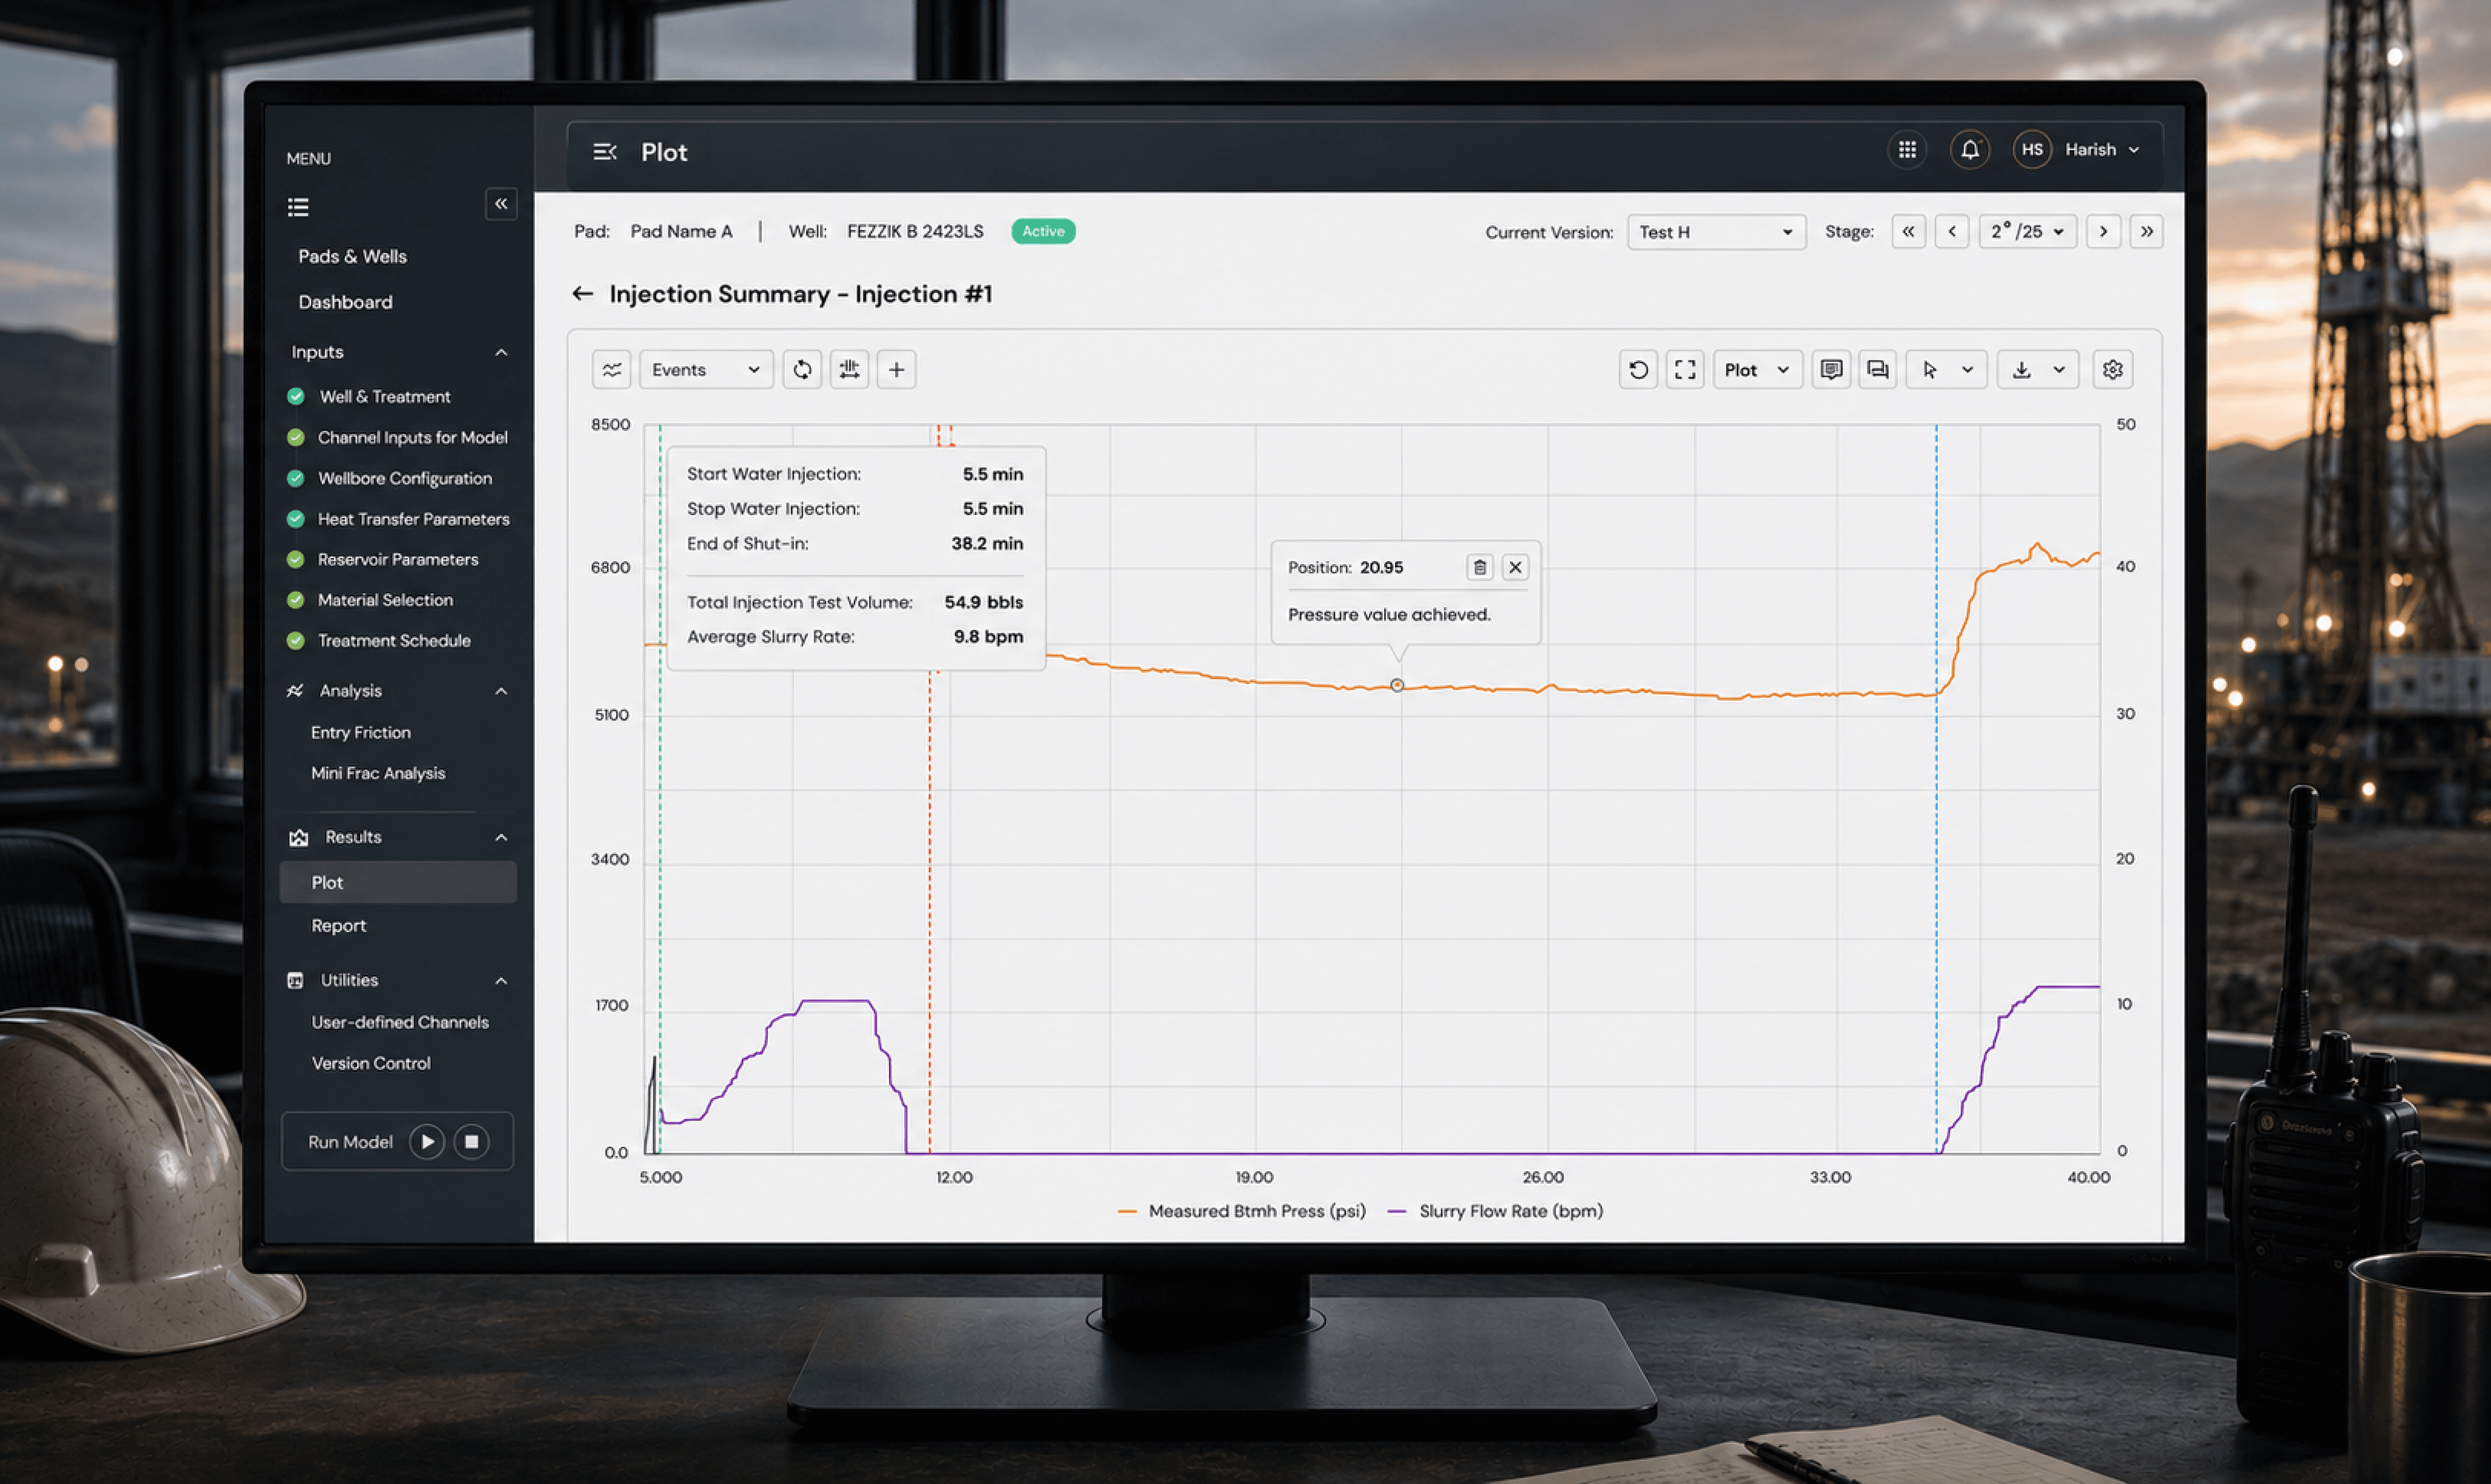Toggle the hamburger menu beside Plot title

pos(605,152)
